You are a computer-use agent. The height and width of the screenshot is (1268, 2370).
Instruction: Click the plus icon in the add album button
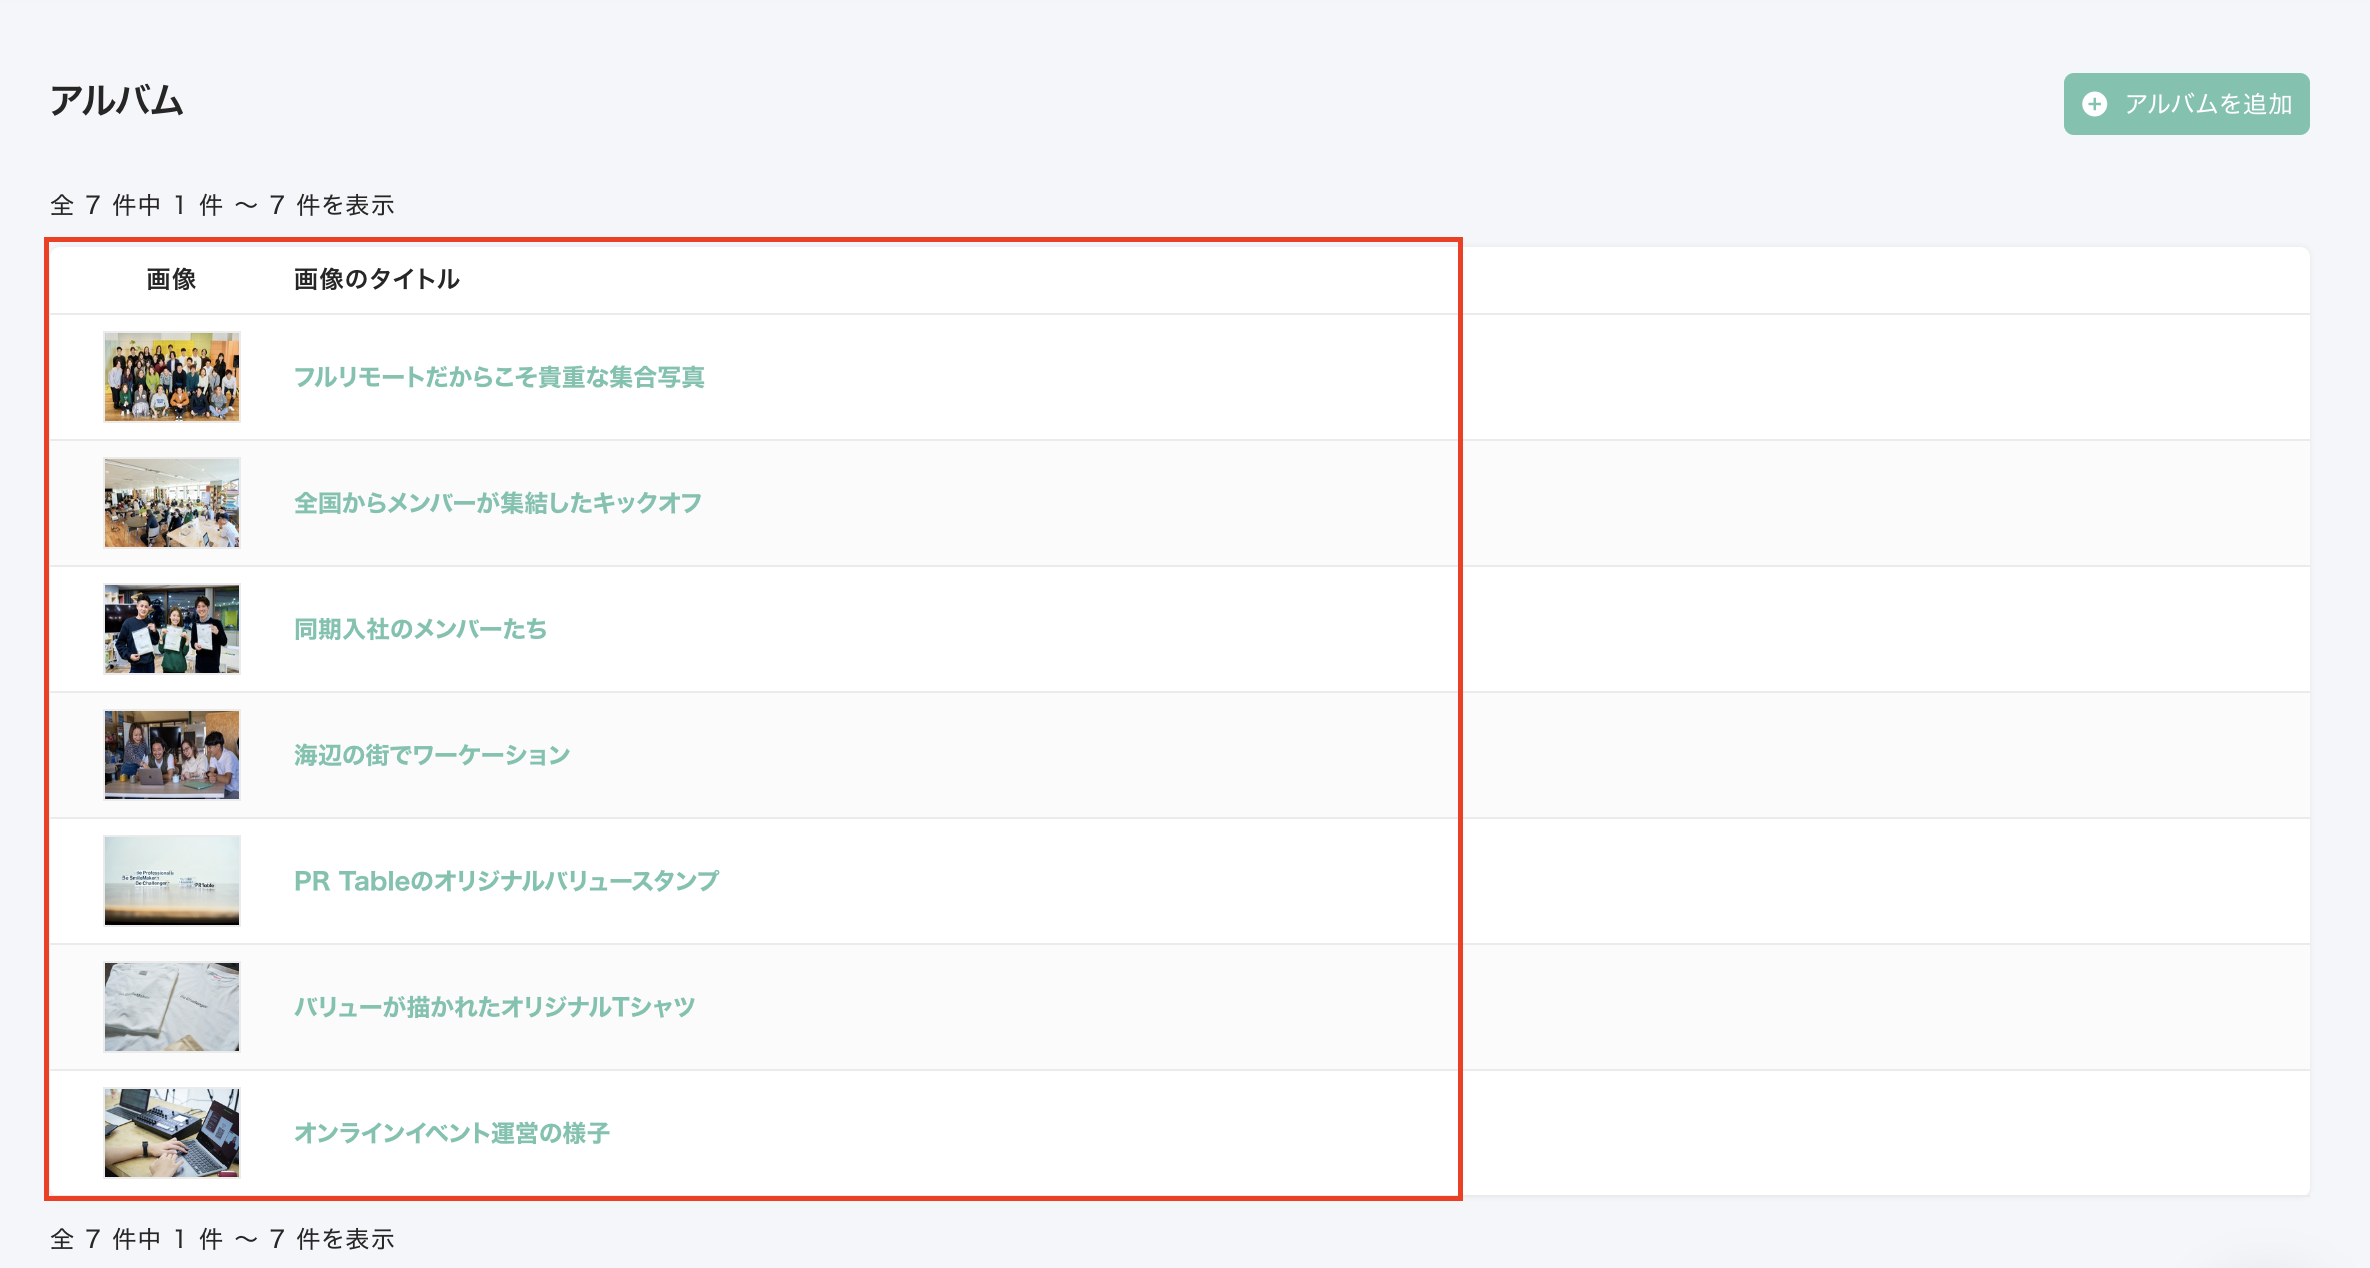tap(2094, 104)
